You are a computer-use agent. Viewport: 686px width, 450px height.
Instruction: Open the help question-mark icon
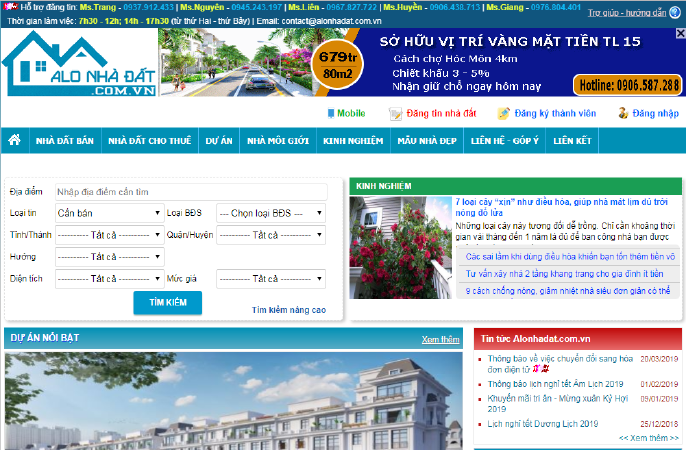click(675, 13)
